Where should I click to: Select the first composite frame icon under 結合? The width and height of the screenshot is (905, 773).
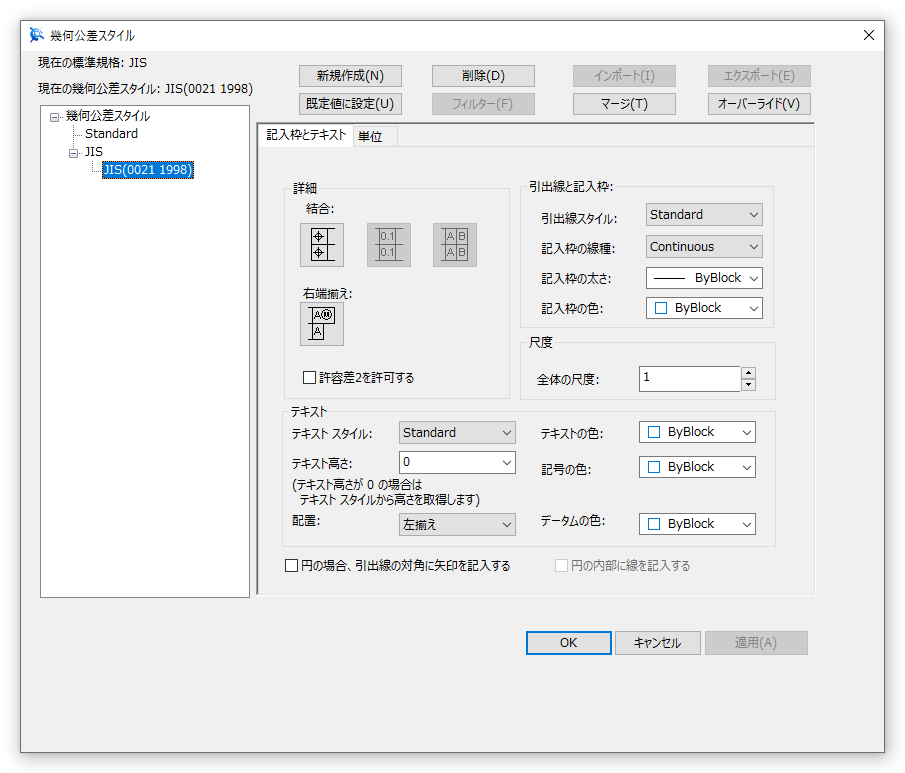point(321,244)
